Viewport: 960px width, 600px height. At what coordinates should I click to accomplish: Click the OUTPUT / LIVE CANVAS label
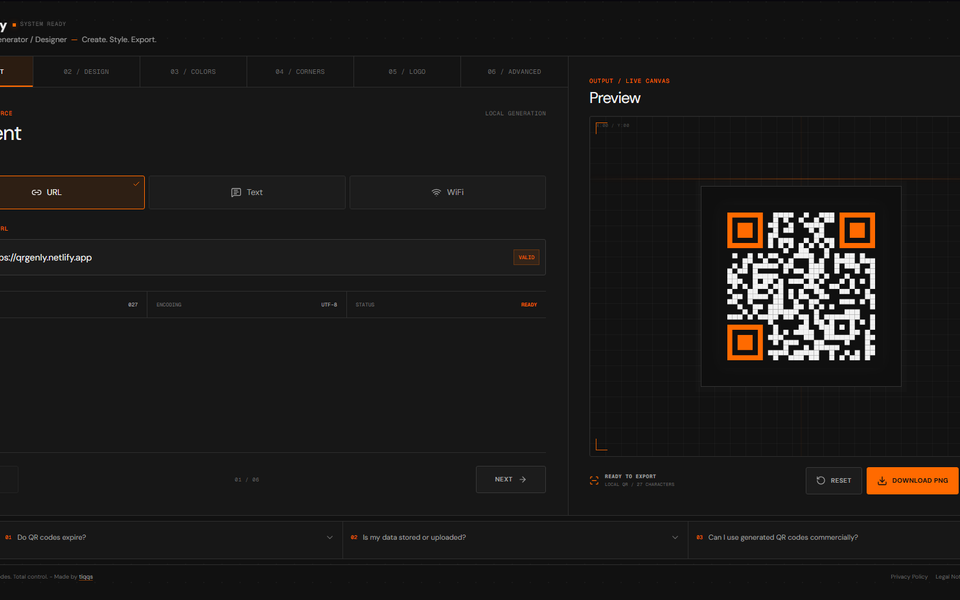click(629, 81)
